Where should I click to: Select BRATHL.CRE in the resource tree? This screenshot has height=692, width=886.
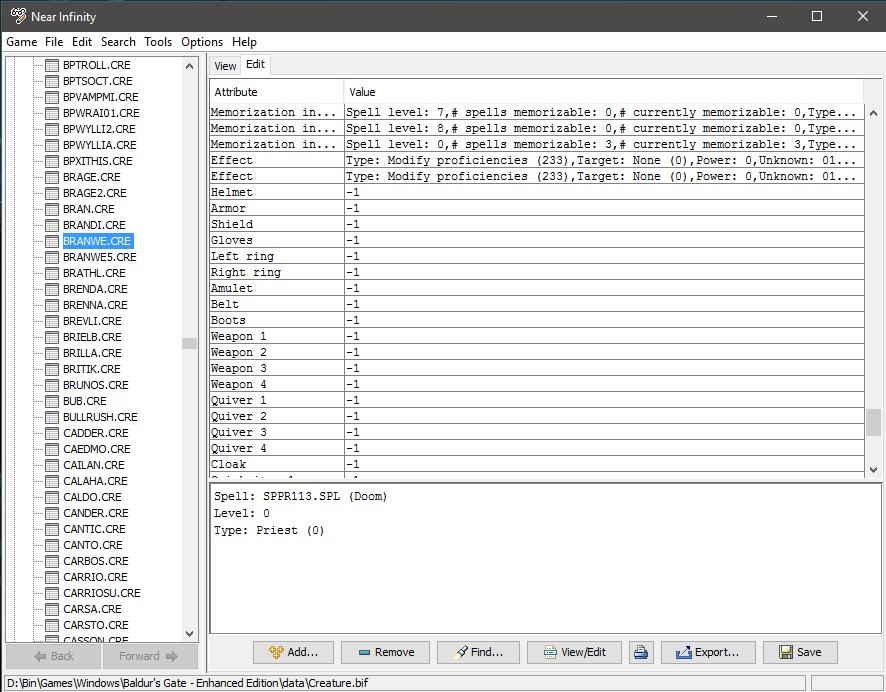coord(94,273)
